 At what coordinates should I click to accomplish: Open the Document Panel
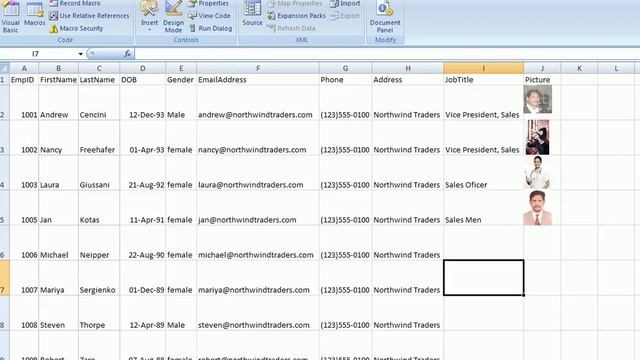click(385, 17)
